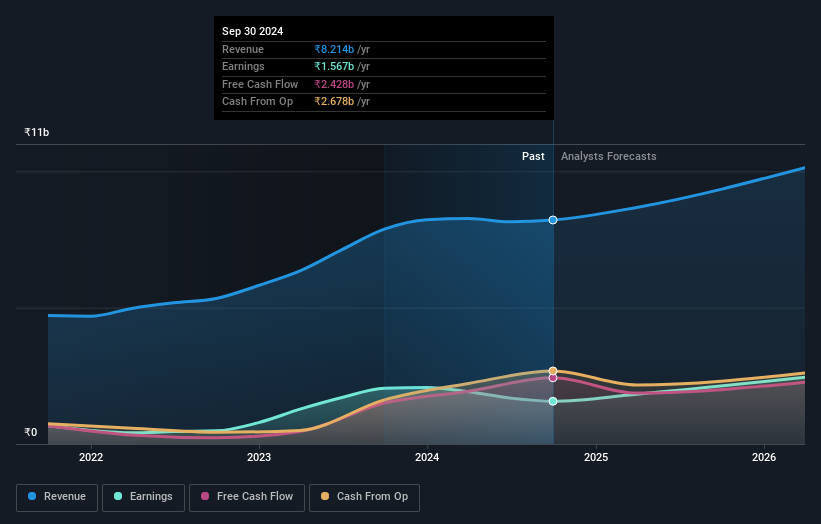This screenshot has width=821, height=524.
Task: Click the 2026 x-axis label
Action: (764, 457)
